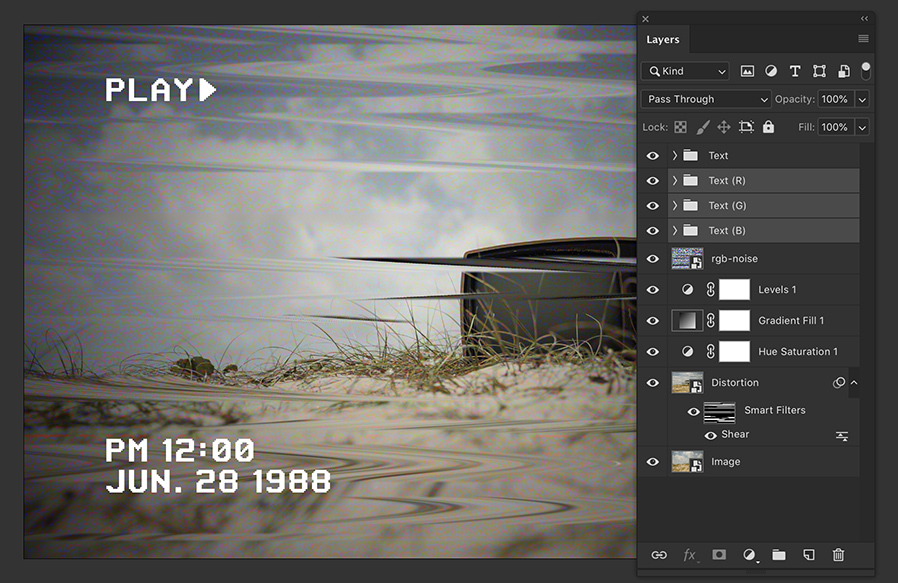Click link icon on Hue Saturation 1 layer
898x583 pixels.
click(x=711, y=352)
